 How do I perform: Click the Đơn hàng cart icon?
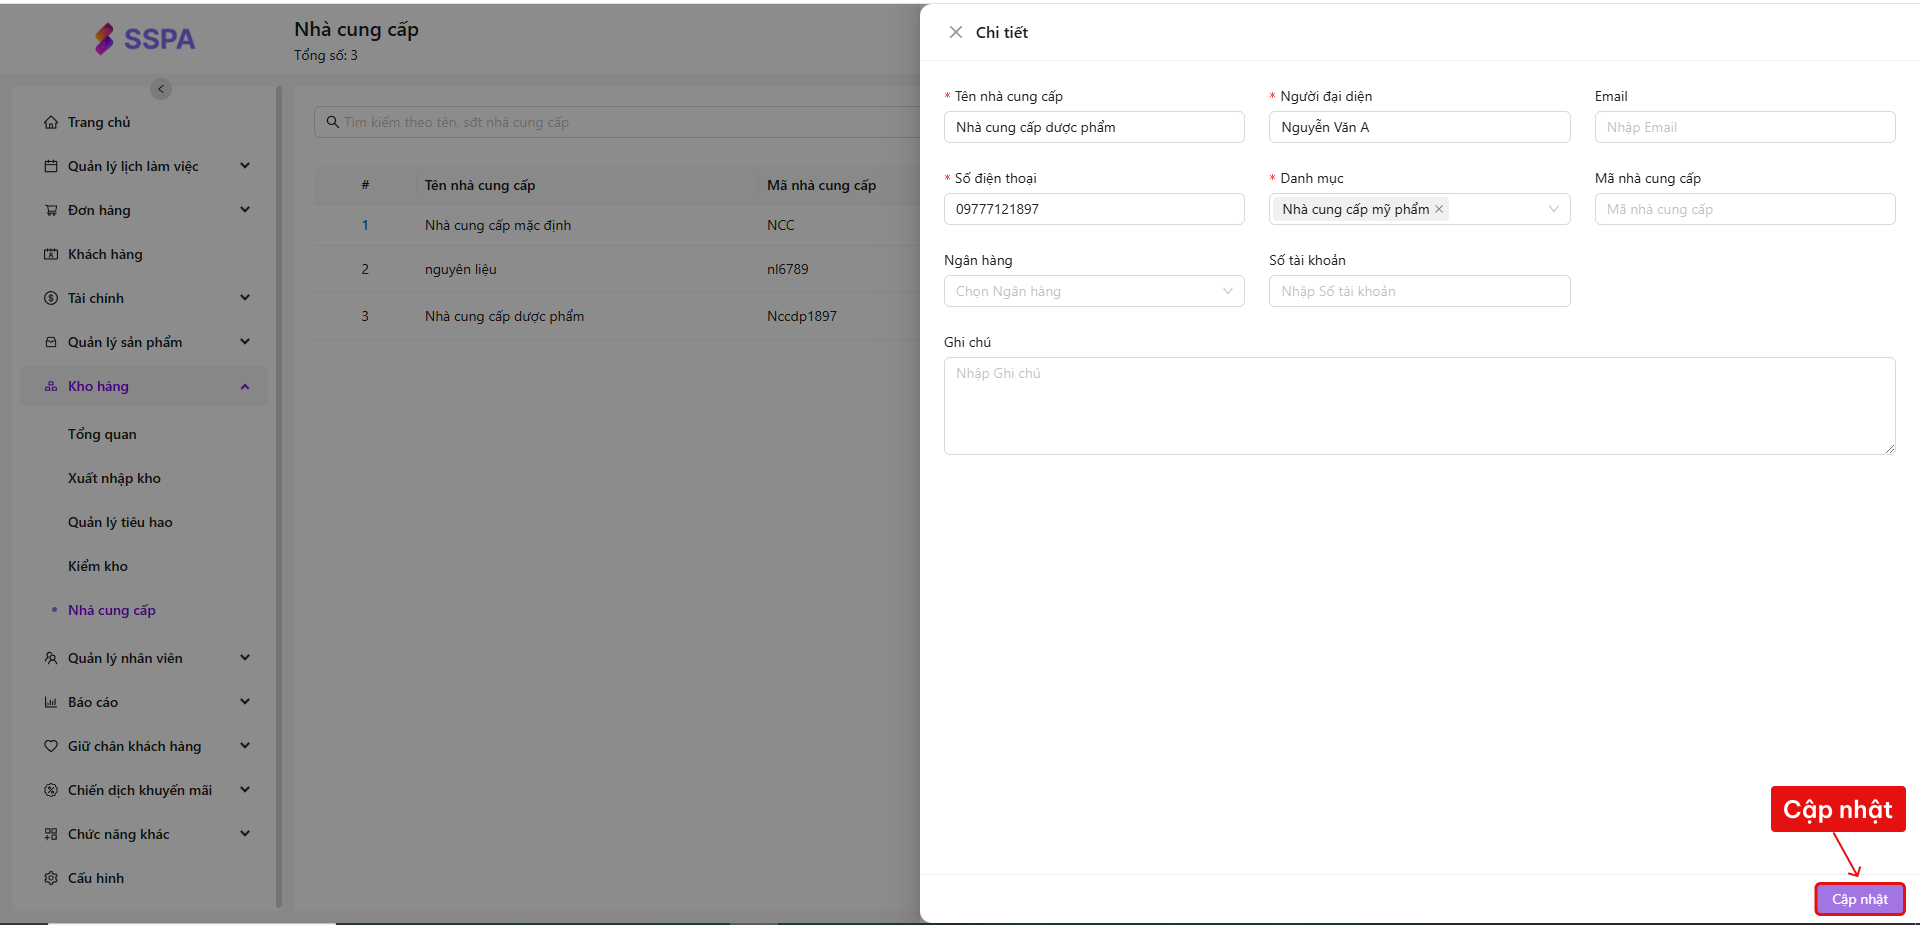(51, 210)
